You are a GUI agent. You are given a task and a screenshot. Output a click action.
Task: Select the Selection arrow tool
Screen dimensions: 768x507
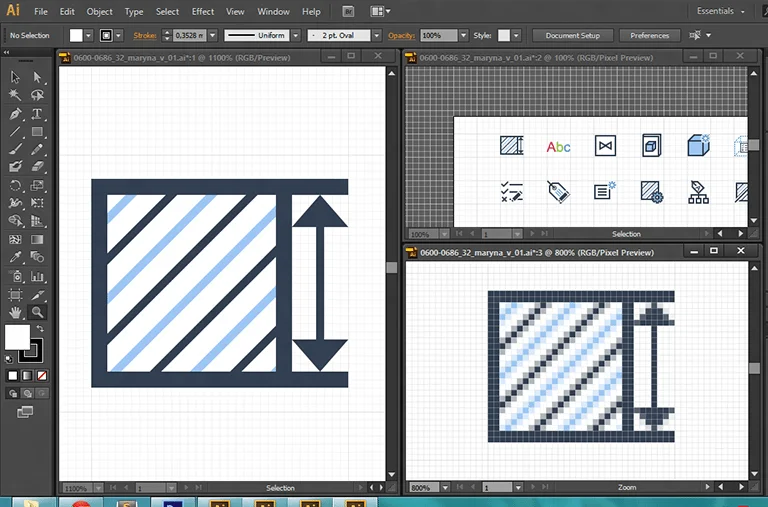point(15,78)
